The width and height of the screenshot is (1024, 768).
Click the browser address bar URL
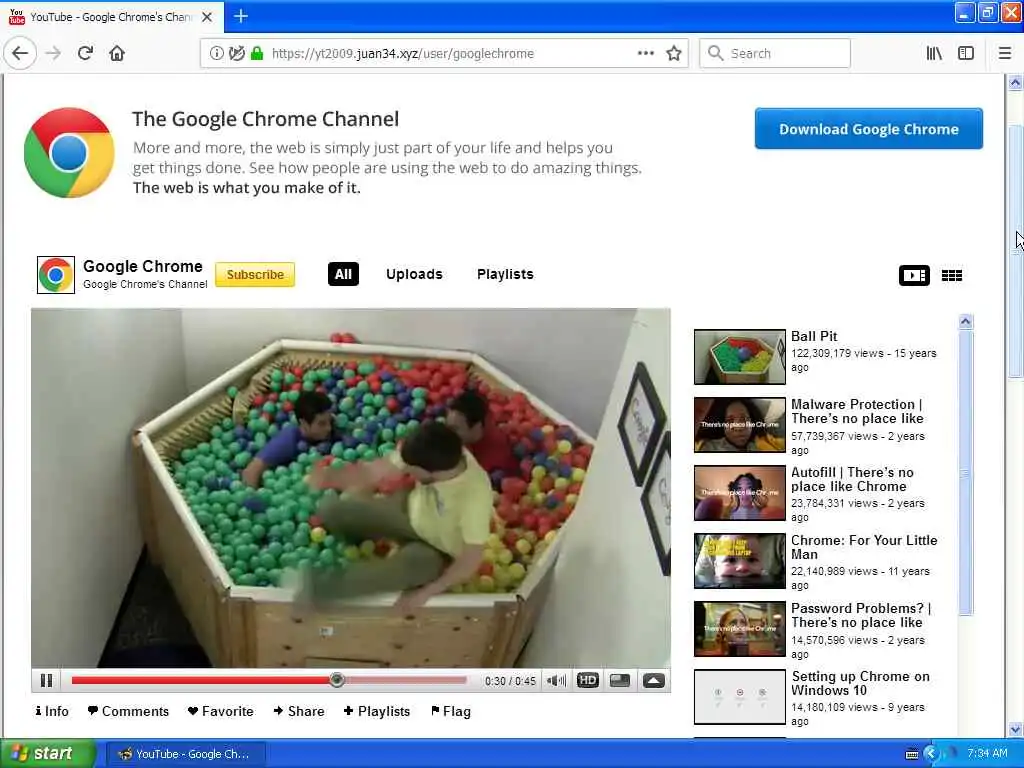[403, 54]
